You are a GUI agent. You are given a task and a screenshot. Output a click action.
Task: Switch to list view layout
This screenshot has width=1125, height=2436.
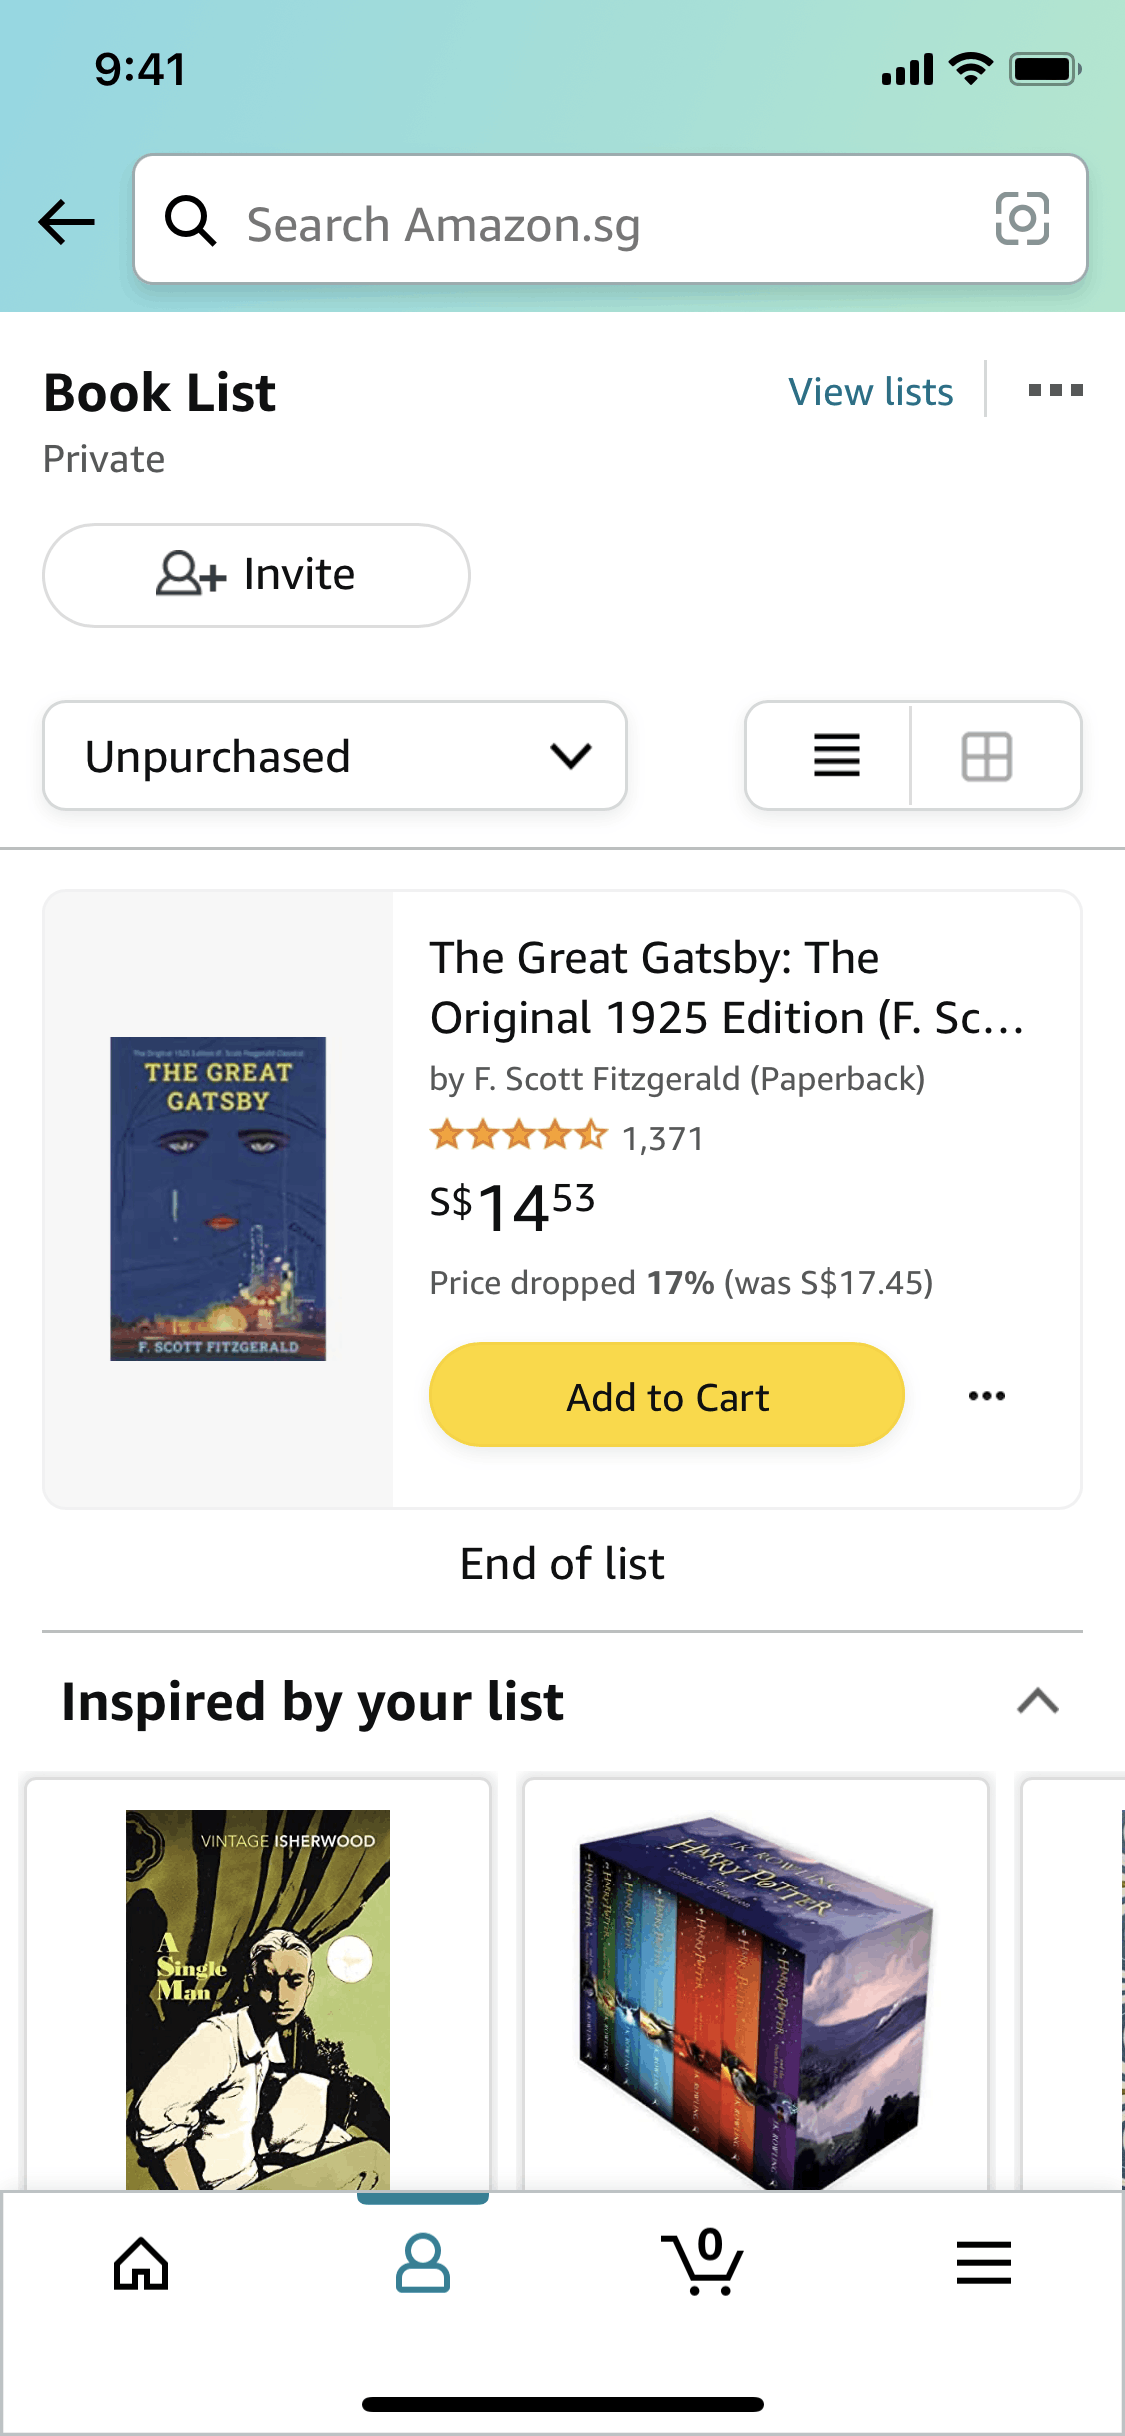coord(836,756)
